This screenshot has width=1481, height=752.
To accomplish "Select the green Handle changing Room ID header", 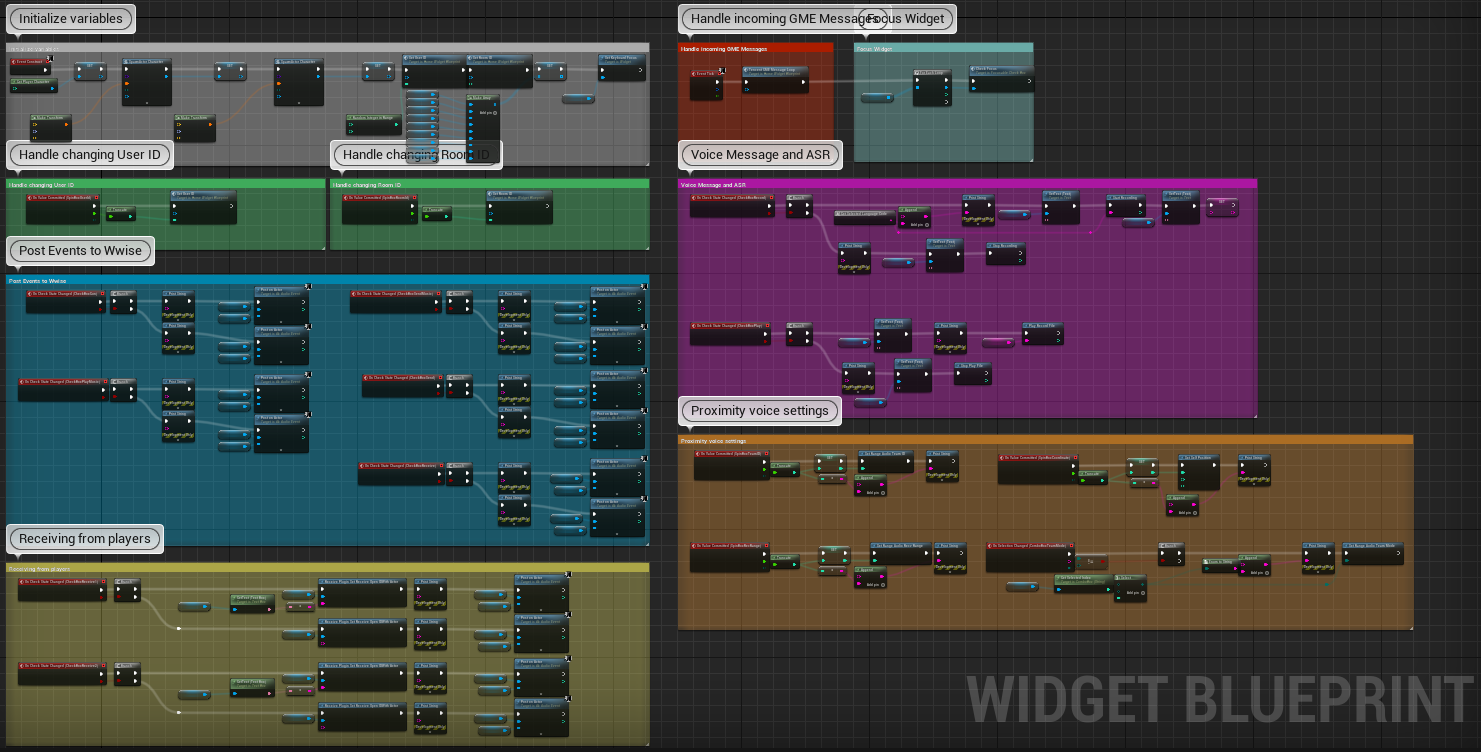I will click(489, 185).
